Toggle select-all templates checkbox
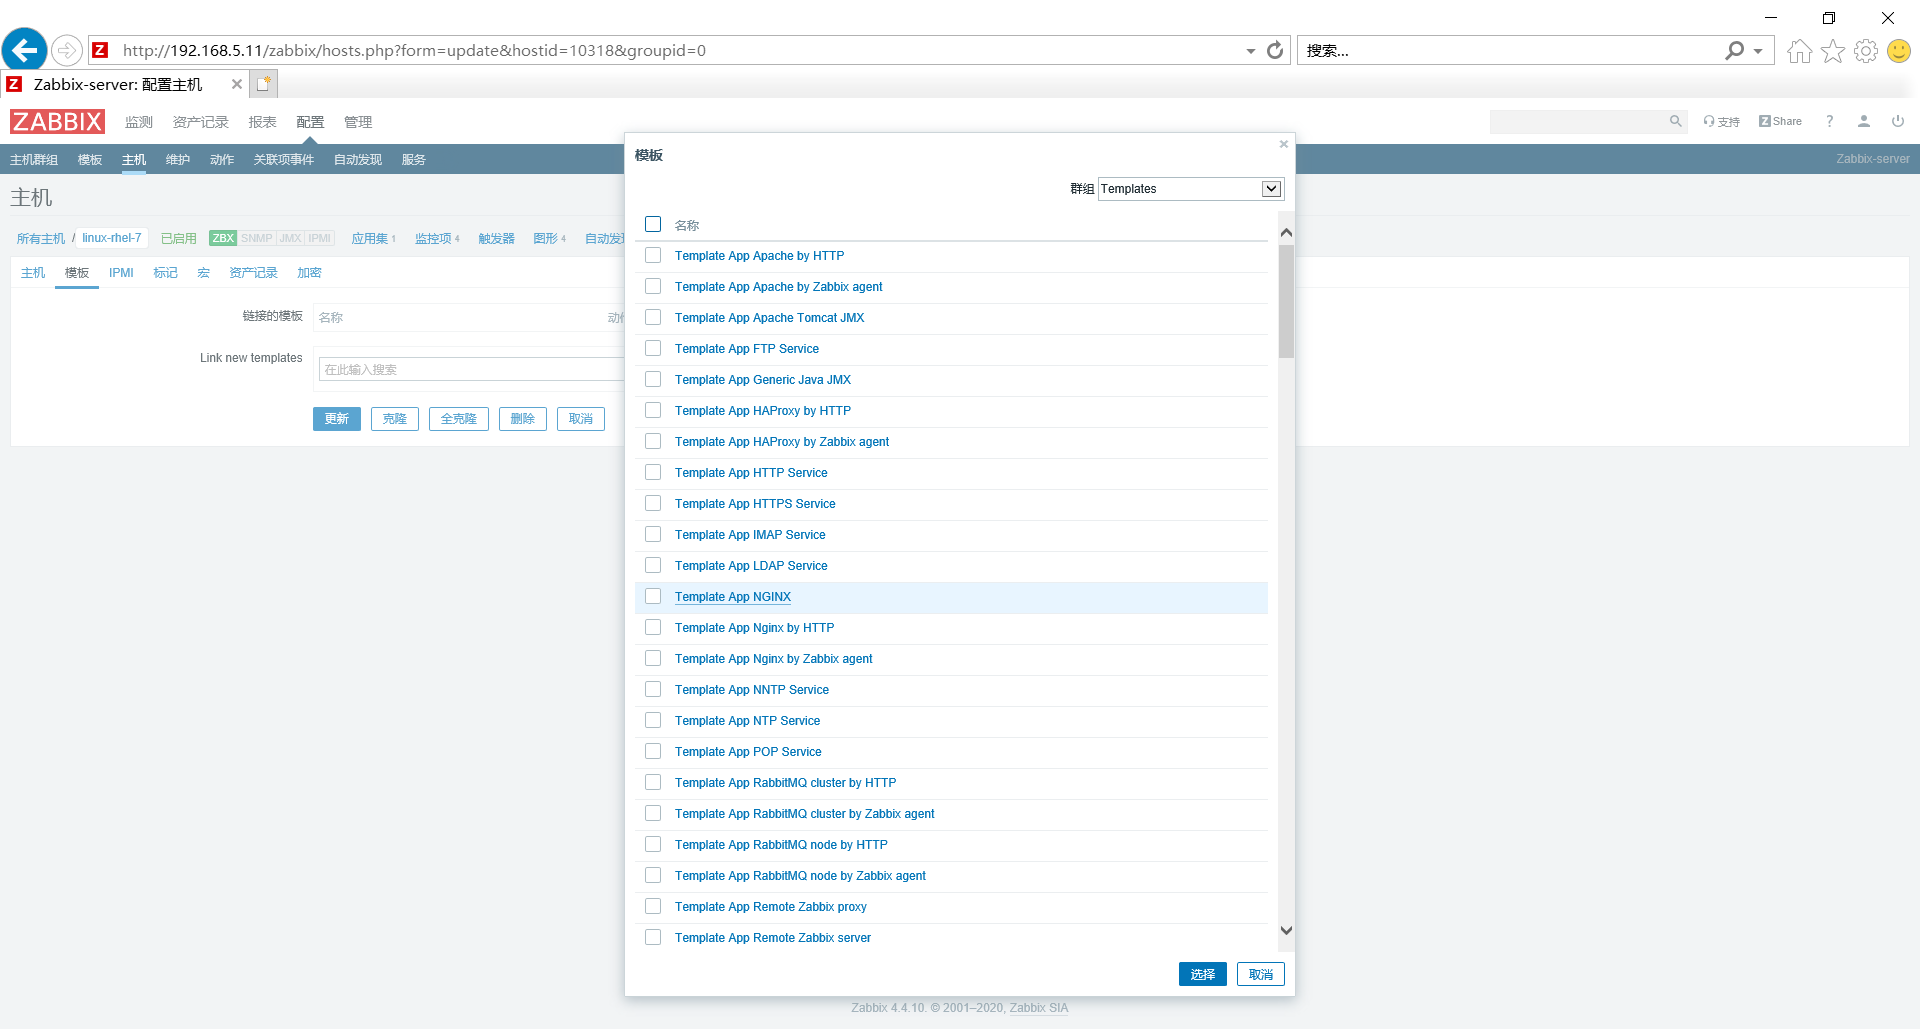The height and width of the screenshot is (1029, 1920). pyautogui.click(x=653, y=224)
